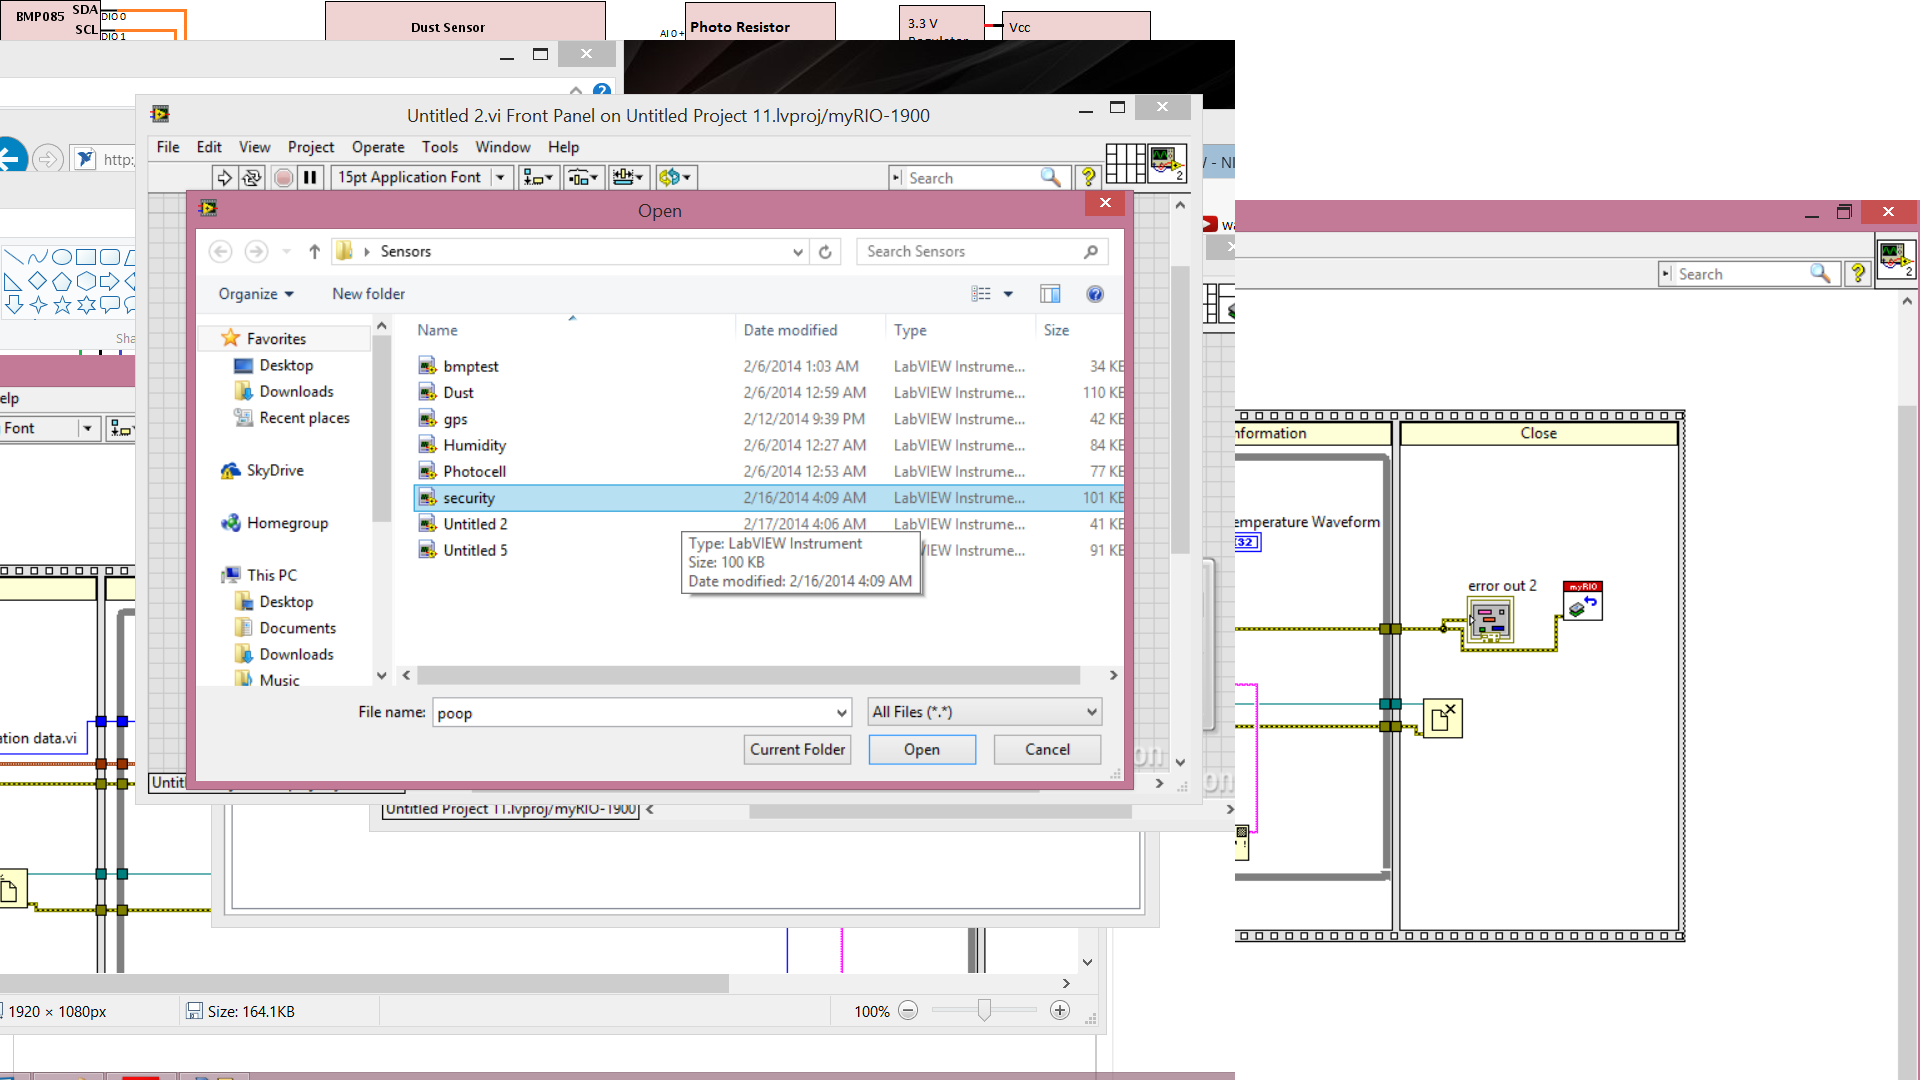Open the File menu
Image resolution: width=1920 pixels, height=1080 pixels.
pos(168,147)
